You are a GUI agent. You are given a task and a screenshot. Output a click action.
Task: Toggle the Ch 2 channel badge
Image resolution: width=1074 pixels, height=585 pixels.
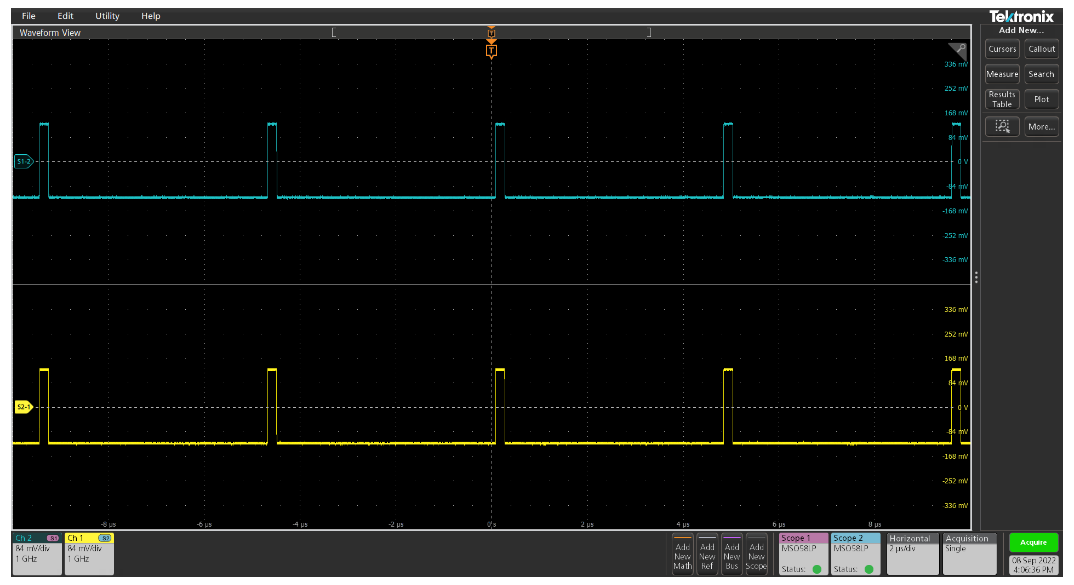[x=37, y=553]
